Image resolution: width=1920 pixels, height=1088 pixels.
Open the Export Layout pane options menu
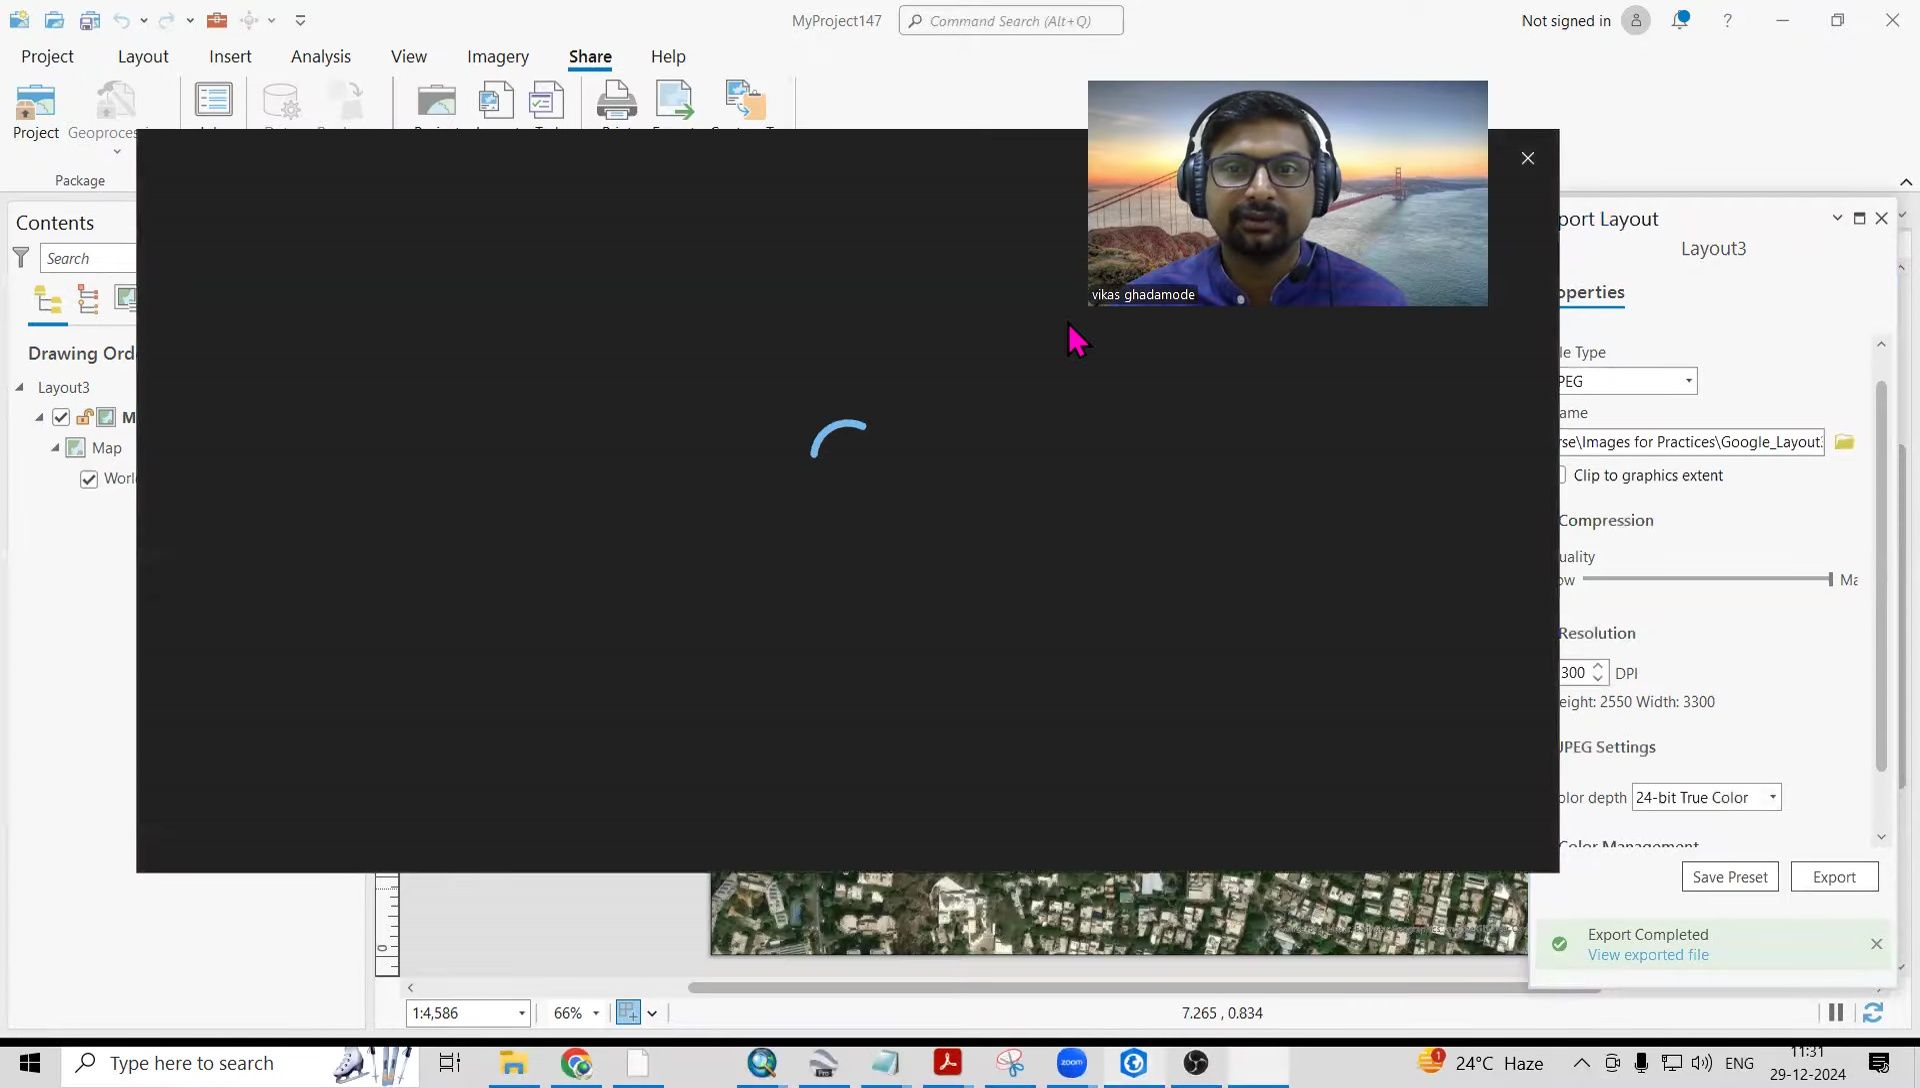(x=1837, y=218)
